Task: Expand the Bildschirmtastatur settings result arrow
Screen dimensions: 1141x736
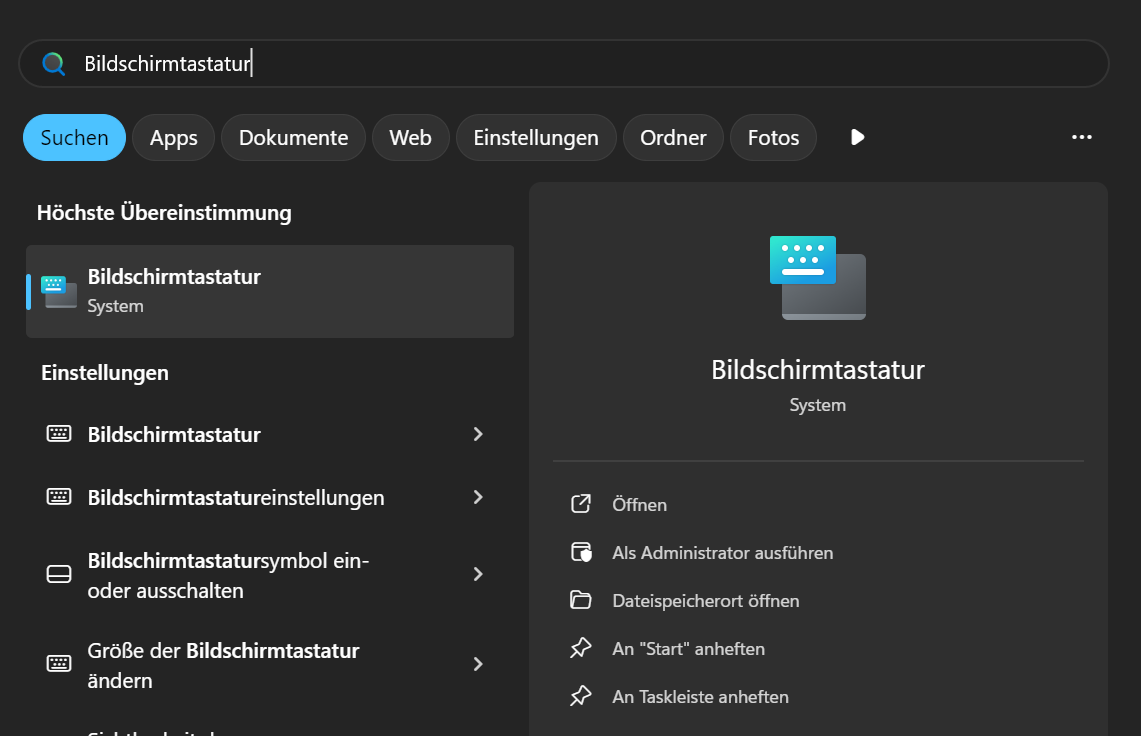Action: tap(478, 434)
